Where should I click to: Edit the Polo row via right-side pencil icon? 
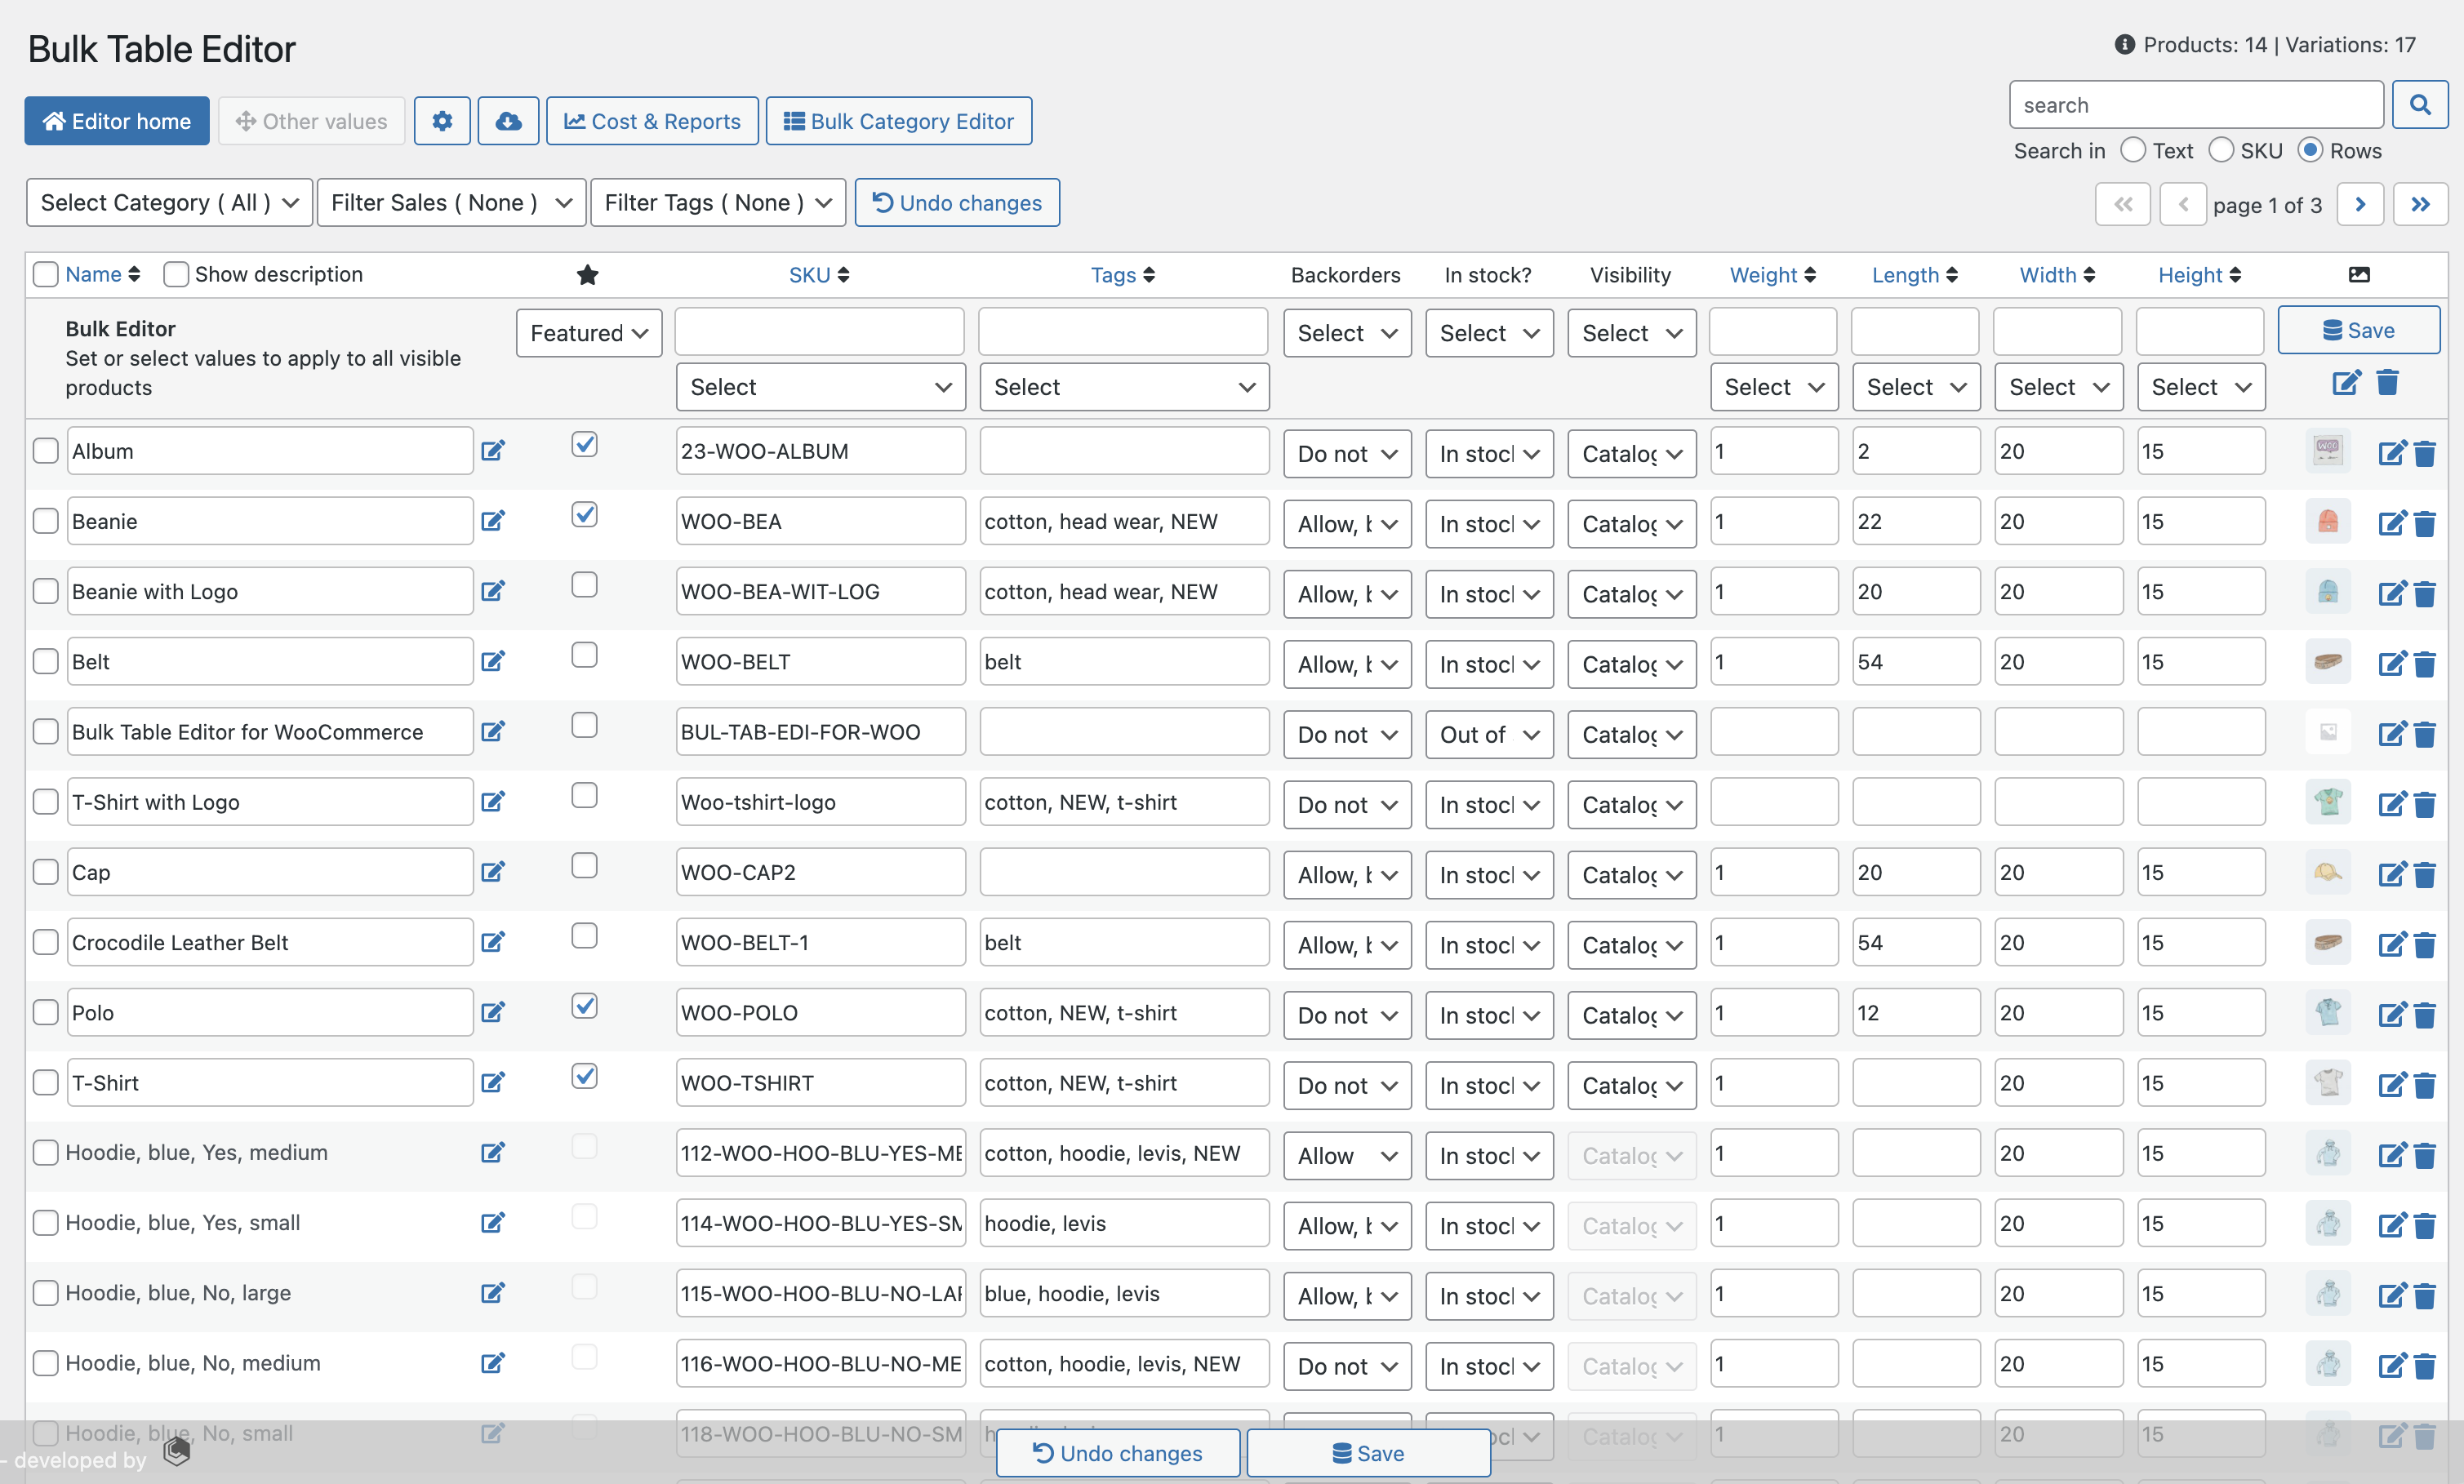(x=2393, y=1013)
